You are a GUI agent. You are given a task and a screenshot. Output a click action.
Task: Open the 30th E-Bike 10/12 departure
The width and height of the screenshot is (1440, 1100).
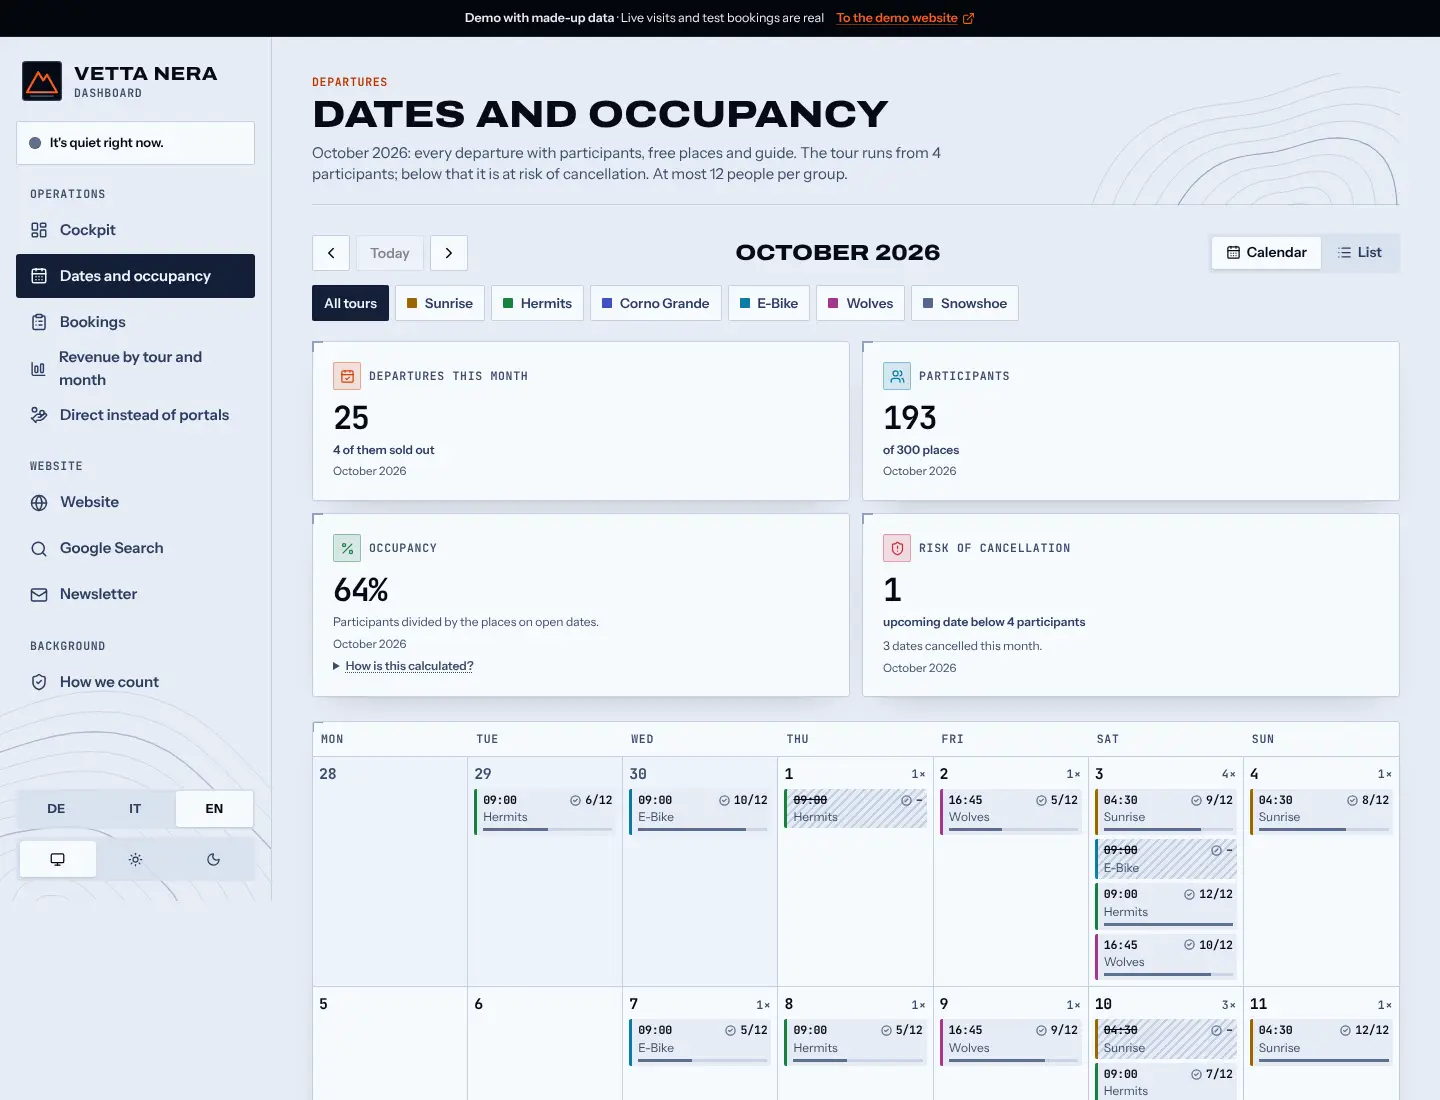(x=701, y=811)
